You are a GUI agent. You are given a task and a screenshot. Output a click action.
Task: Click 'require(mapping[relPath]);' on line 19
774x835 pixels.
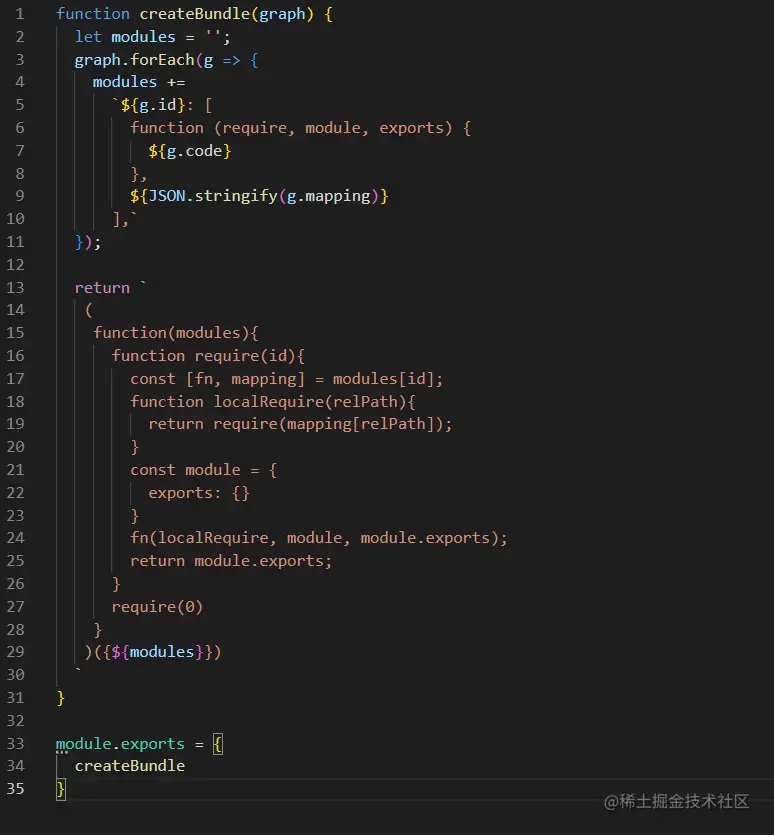(x=332, y=424)
